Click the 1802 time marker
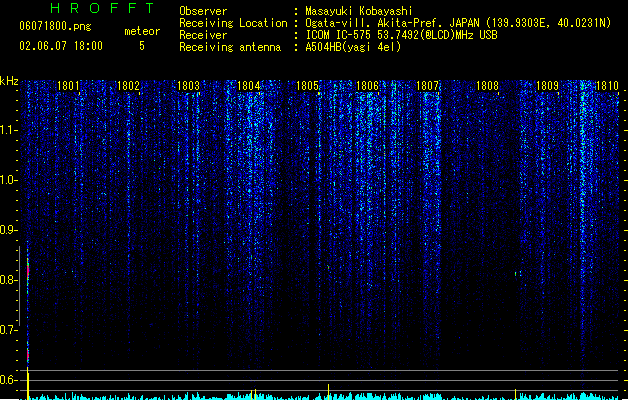This screenshot has width=629, height=400. [128, 86]
